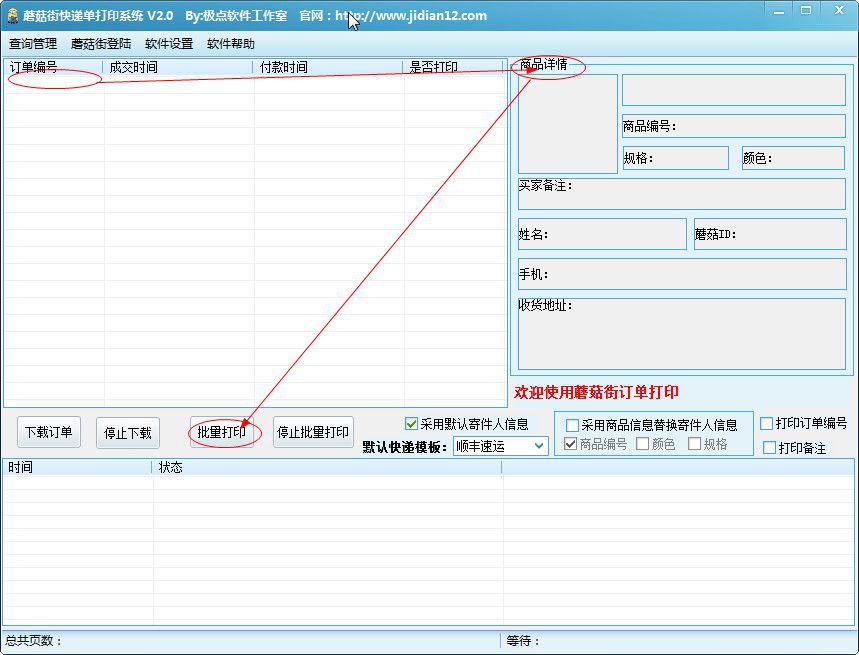This screenshot has width=859, height=655.
Task: Open the 蘑菇街登陆 menu
Action: click(101, 44)
